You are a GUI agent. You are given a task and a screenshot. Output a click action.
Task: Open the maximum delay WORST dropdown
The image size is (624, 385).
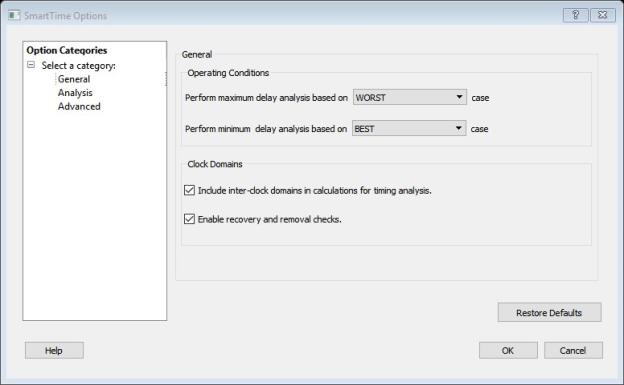click(x=410, y=97)
